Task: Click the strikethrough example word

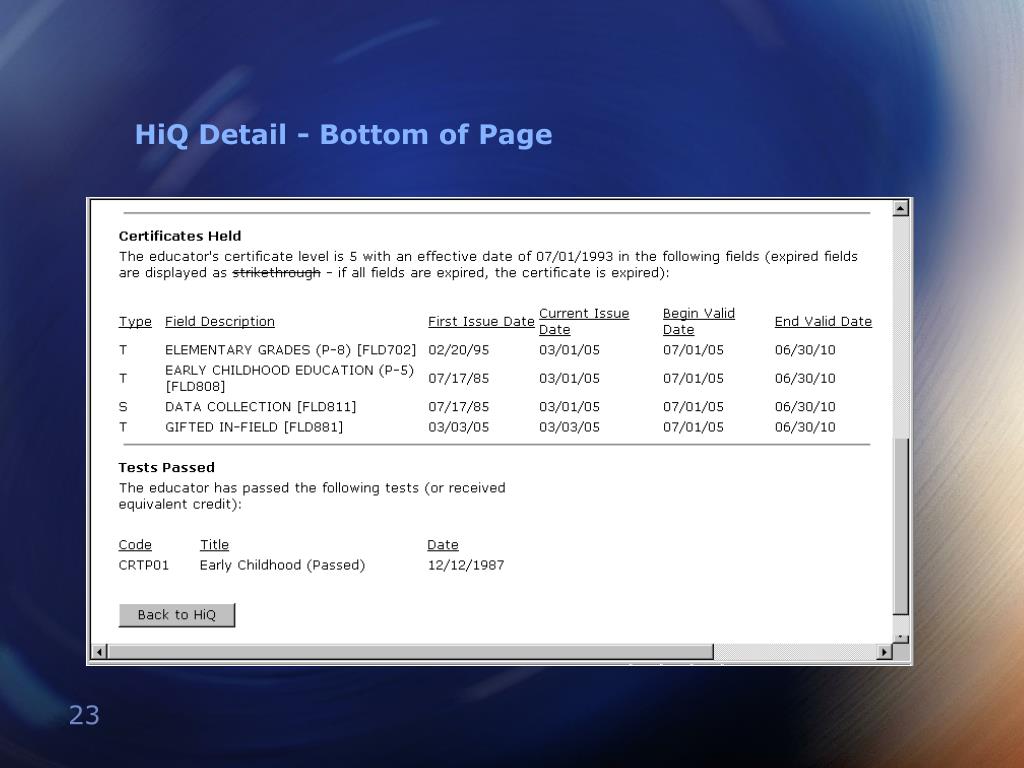Action: [x=276, y=273]
